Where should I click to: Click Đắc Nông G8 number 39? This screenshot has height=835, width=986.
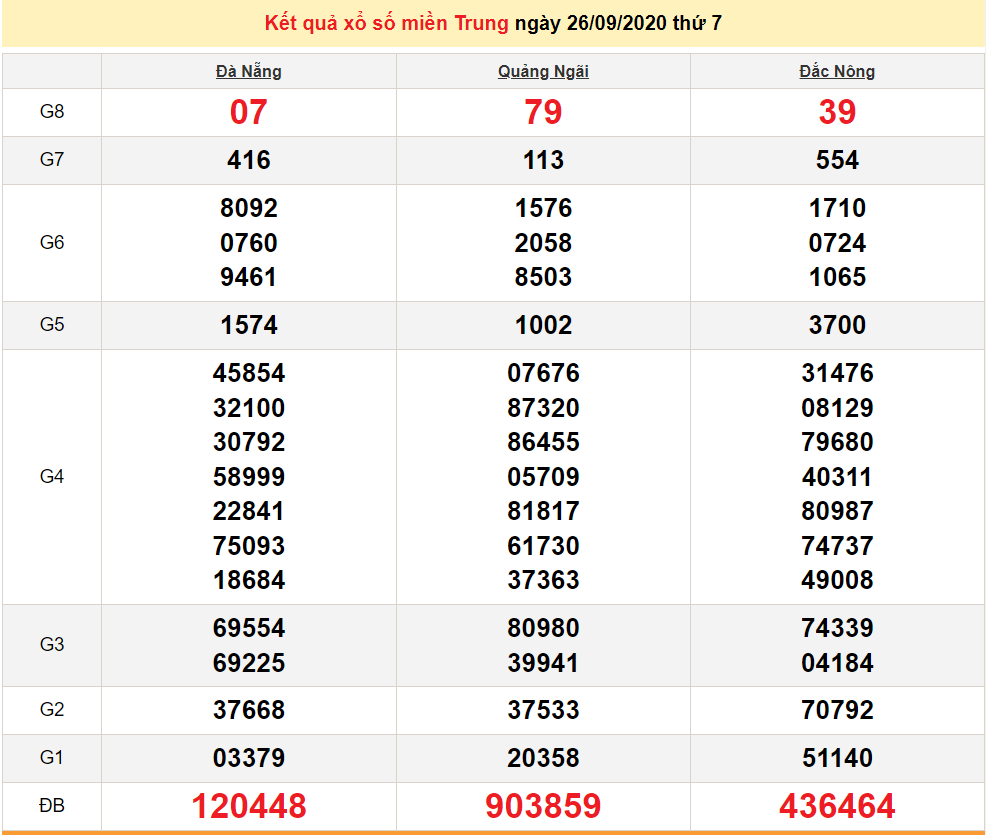point(835,112)
